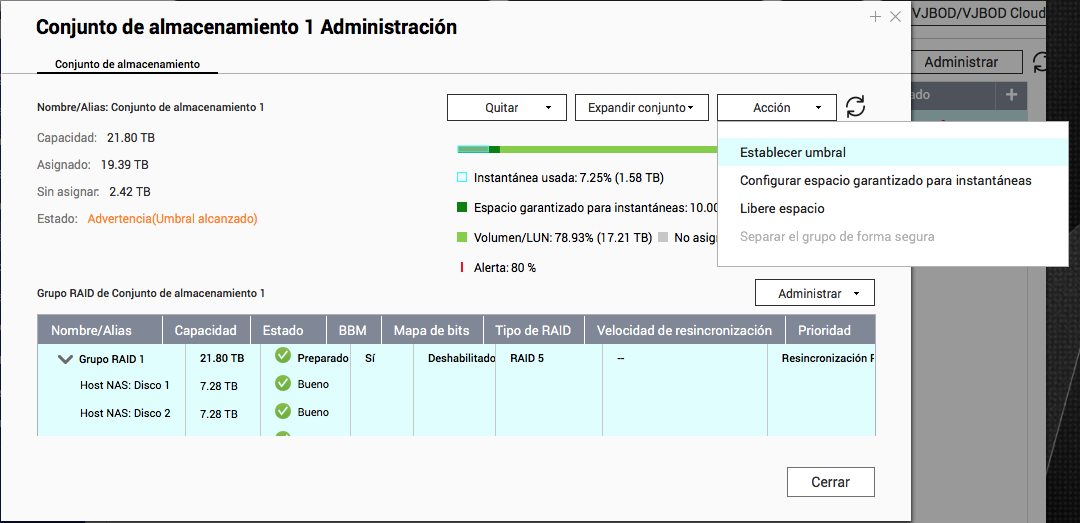
Task: Open the Expandir conjunto dropdown
Action: pos(641,108)
